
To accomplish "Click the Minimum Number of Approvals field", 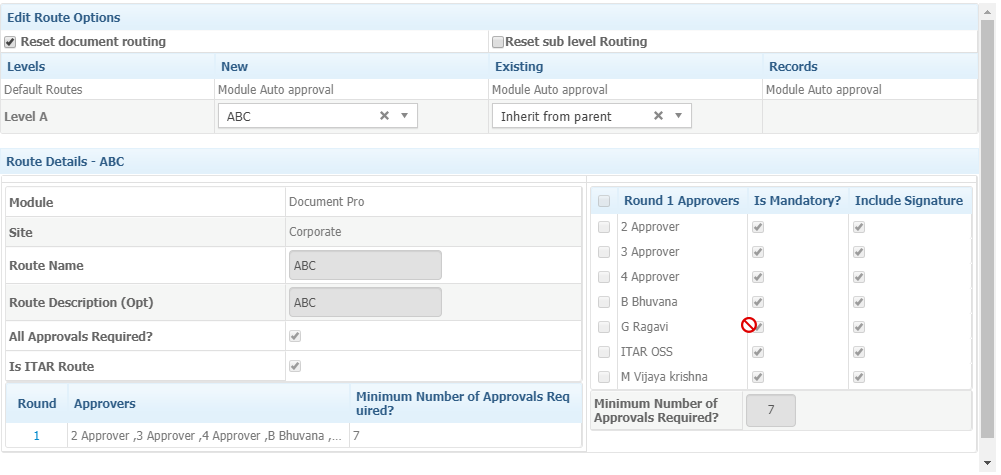I will pyautogui.click(x=771, y=411).
